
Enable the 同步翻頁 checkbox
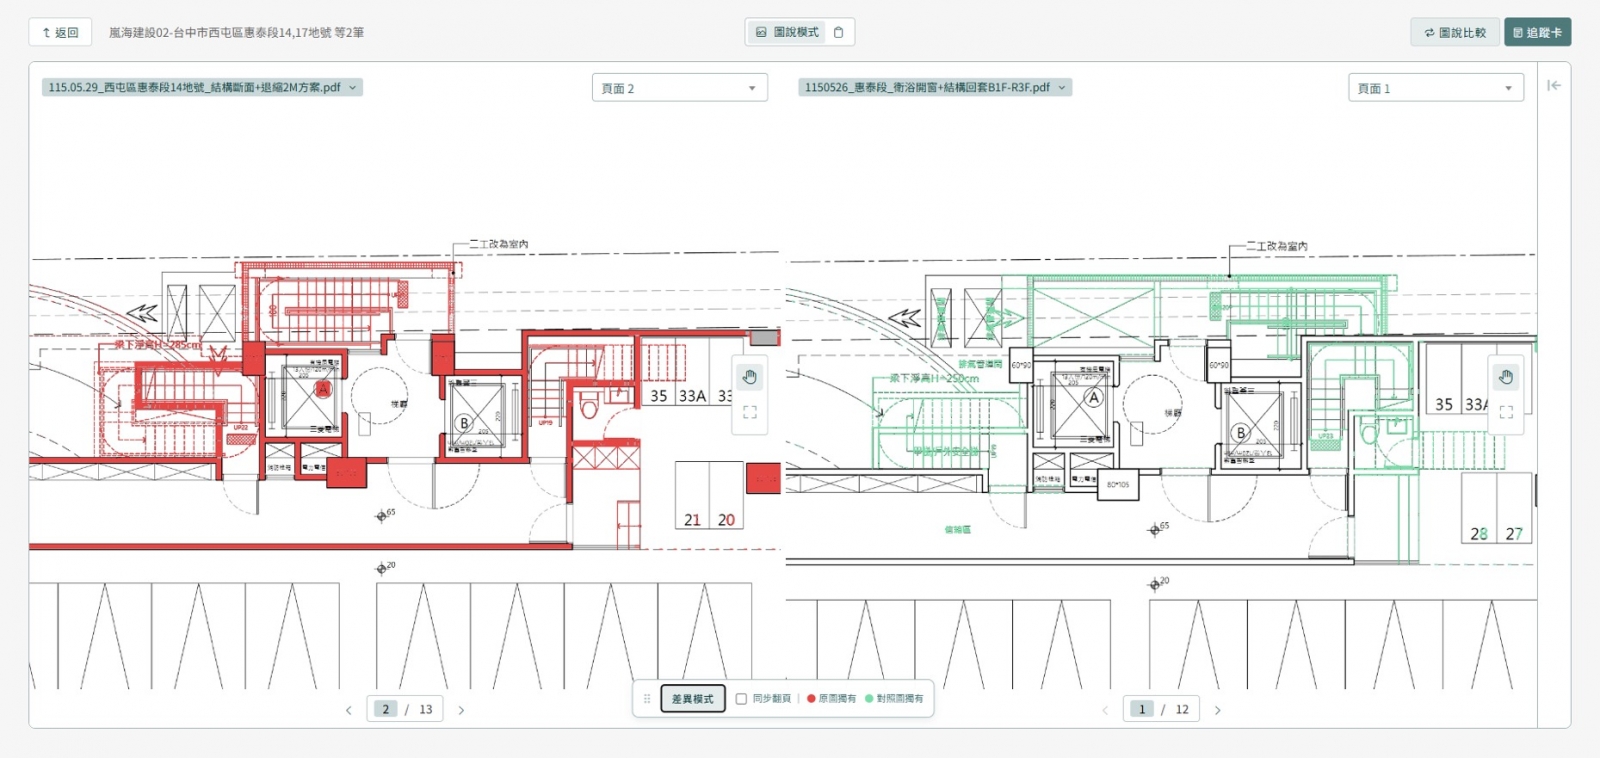[741, 699]
